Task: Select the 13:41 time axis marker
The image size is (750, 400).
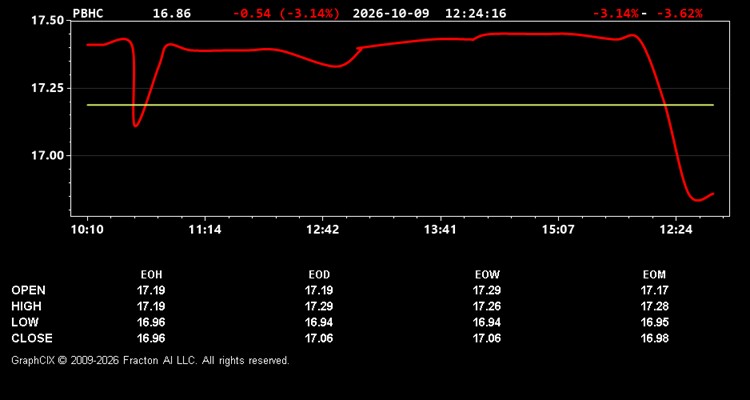Action: (440, 230)
